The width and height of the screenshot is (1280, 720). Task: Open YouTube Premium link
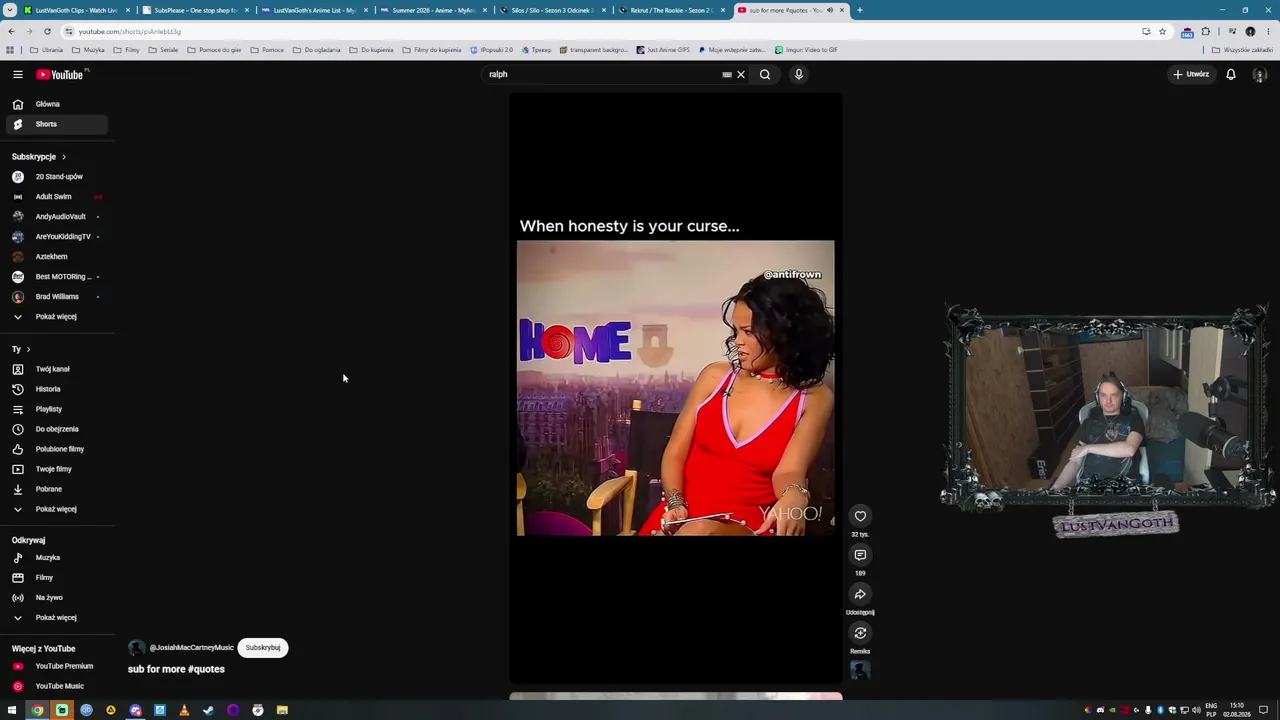point(55,666)
